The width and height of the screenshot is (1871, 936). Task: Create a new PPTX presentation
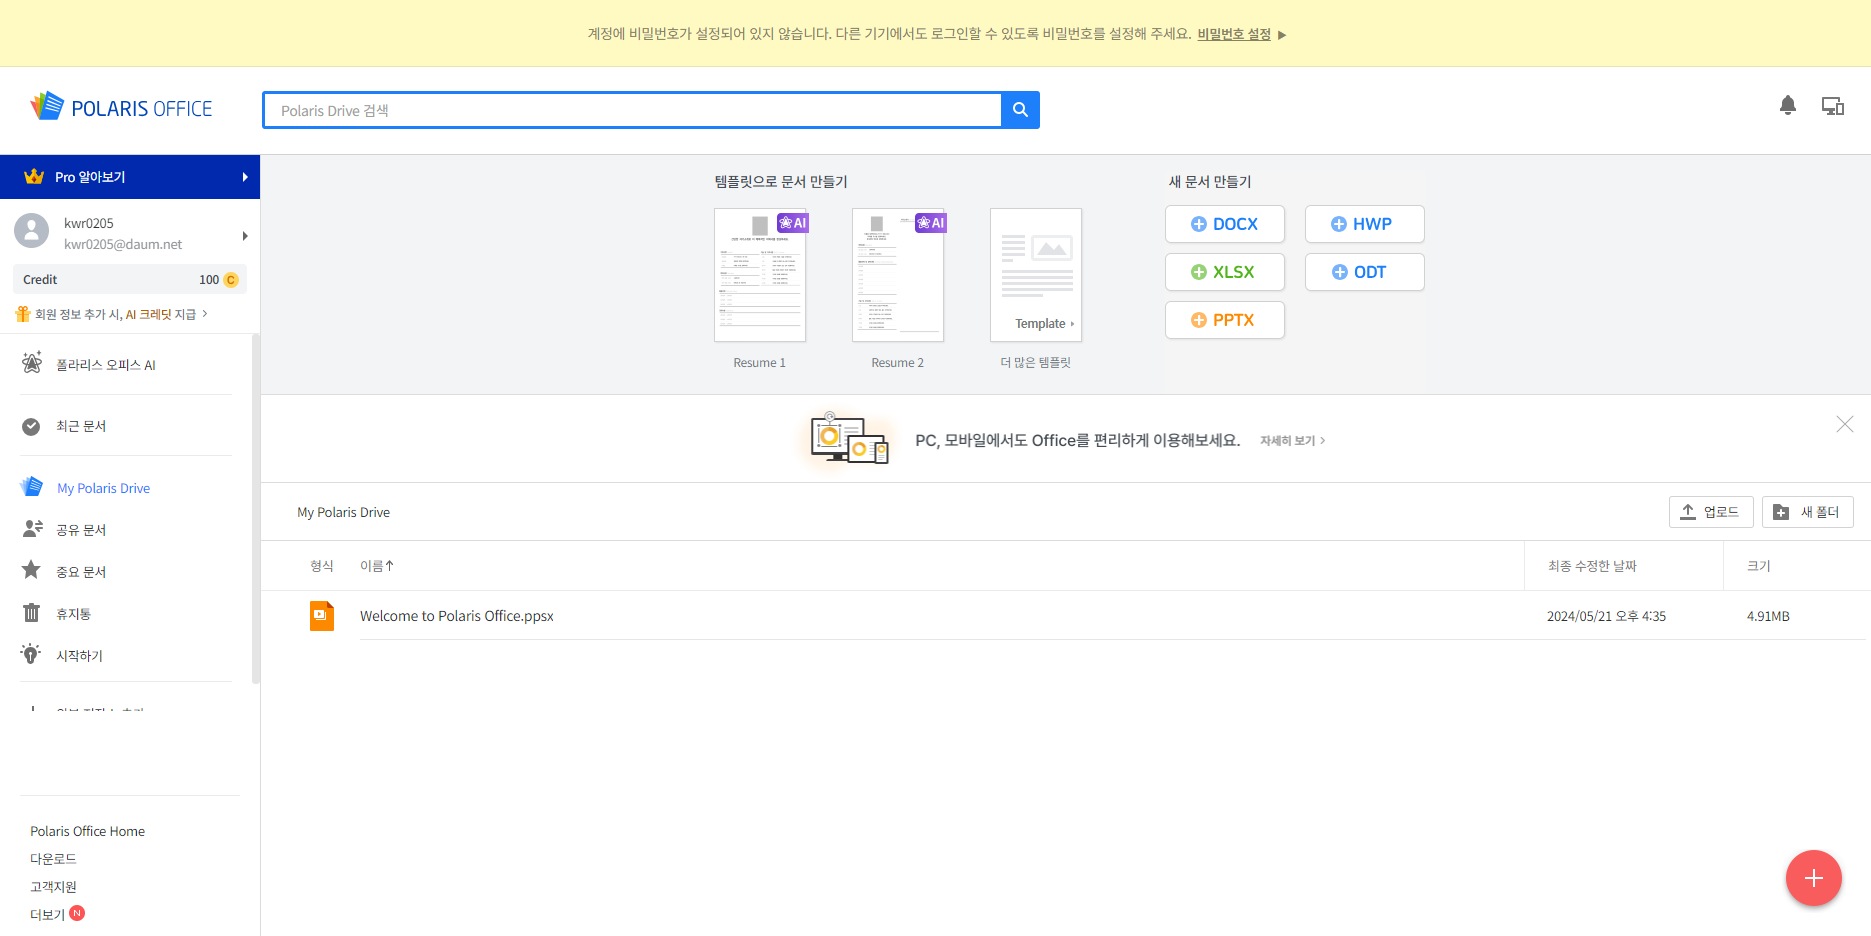pos(1225,320)
